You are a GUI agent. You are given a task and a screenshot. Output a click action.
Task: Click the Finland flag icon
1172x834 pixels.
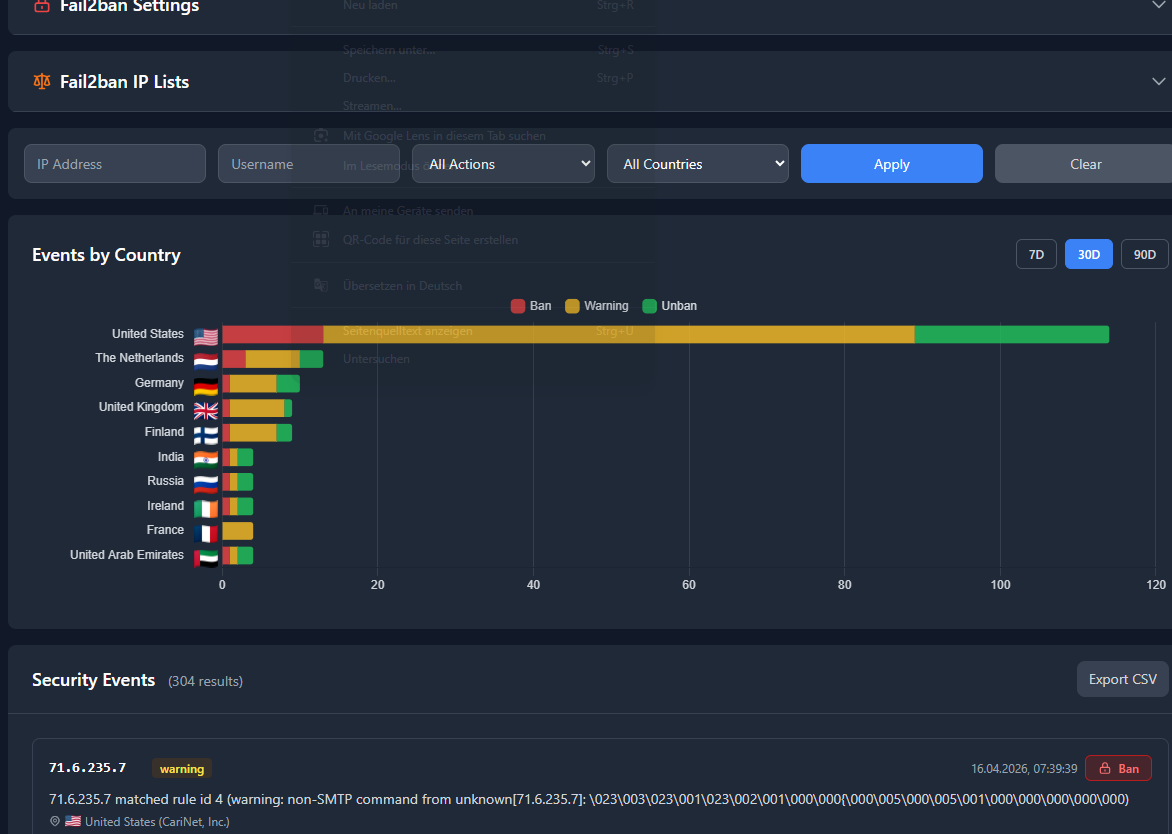click(x=206, y=435)
